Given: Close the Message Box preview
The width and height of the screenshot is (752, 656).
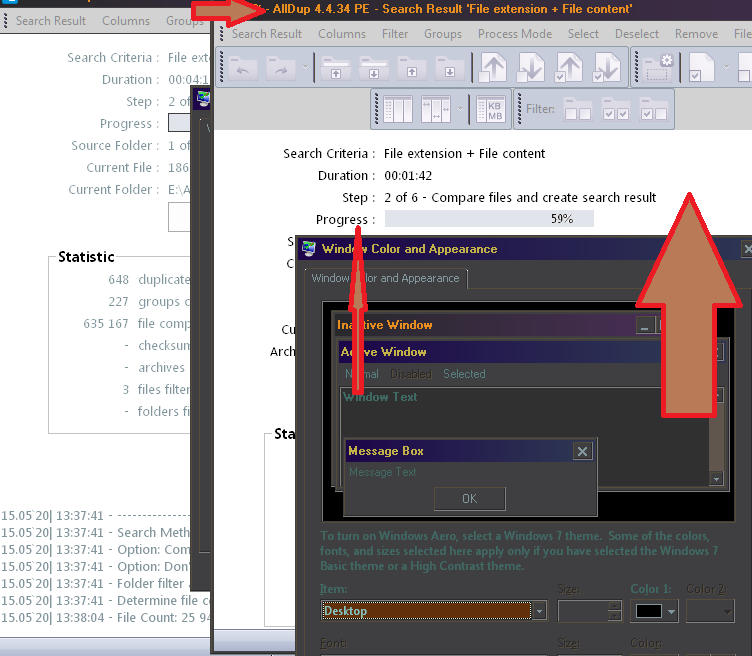Looking at the screenshot, I should (x=582, y=451).
